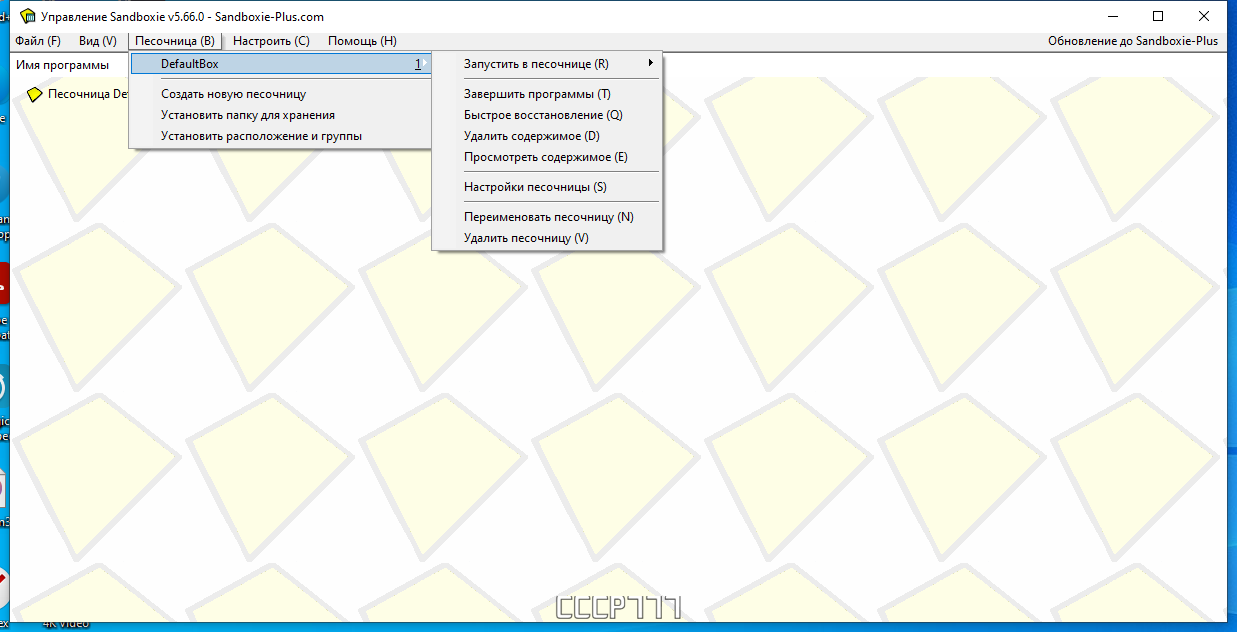The width and height of the screenshot is (1237, 632).
Task: Select Быстрое восстановление (Q)
Action: point(547,115)
